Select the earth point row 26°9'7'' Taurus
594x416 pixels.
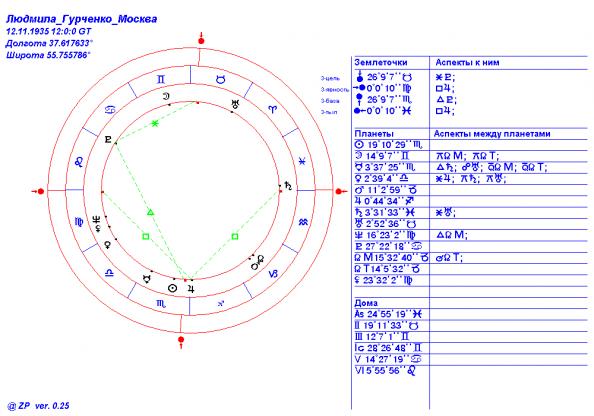point(384,77)
